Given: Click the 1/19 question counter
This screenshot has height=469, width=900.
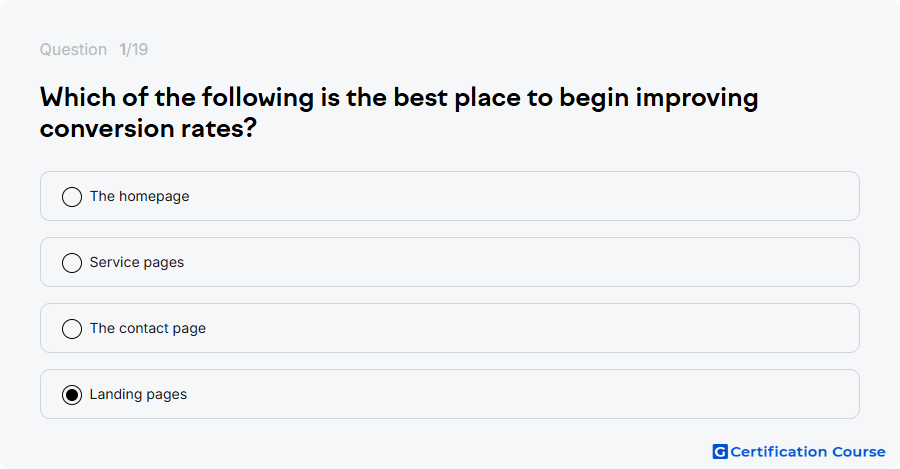Looking at the screenshot, I should (x=134, y=49).
